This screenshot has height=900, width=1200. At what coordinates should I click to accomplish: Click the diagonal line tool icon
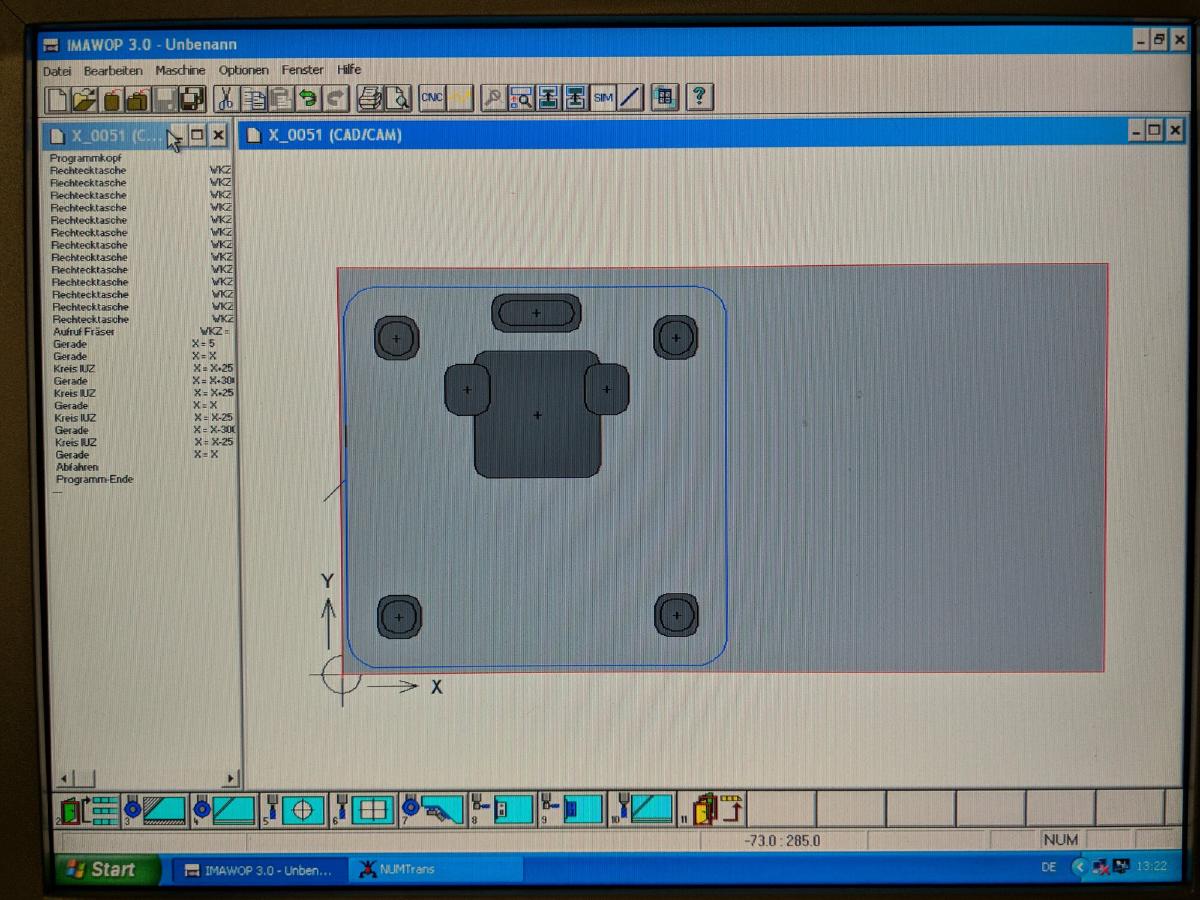click(x=630, y=98)
